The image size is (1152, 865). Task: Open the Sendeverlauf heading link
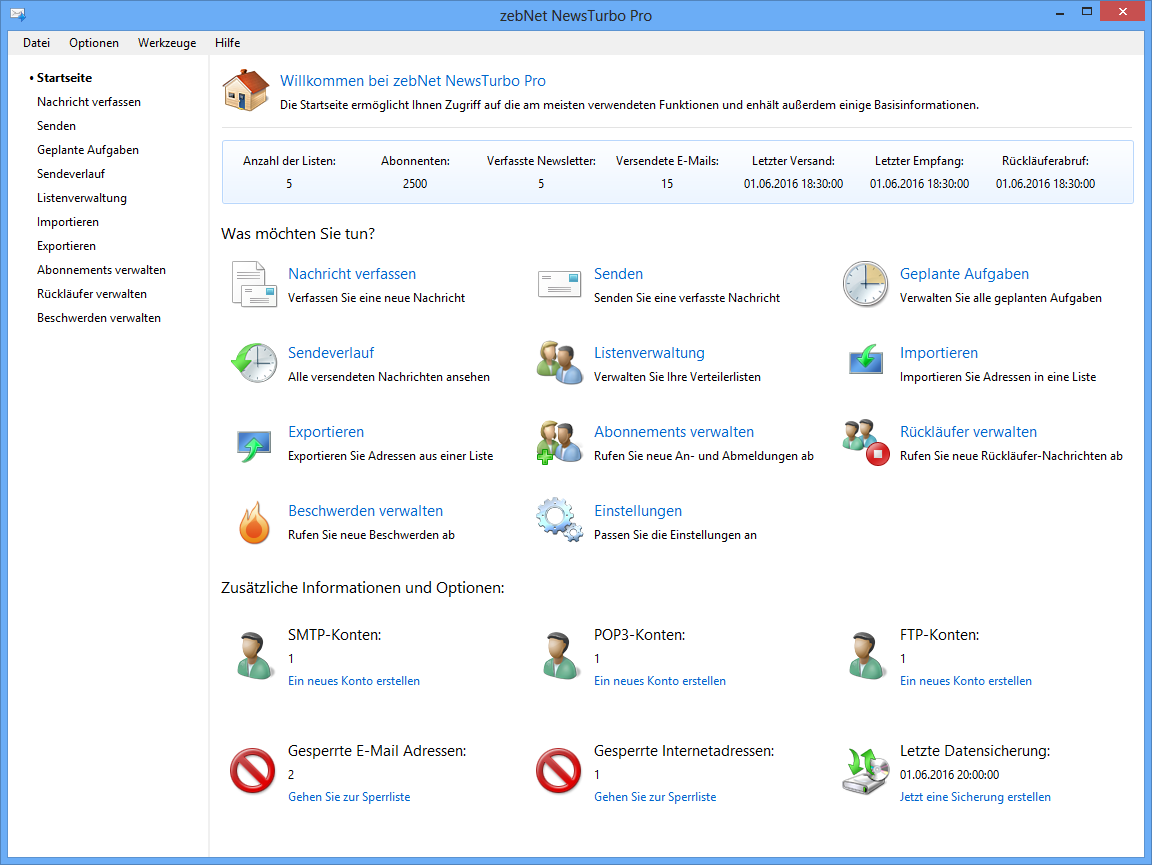coord(331,353)
